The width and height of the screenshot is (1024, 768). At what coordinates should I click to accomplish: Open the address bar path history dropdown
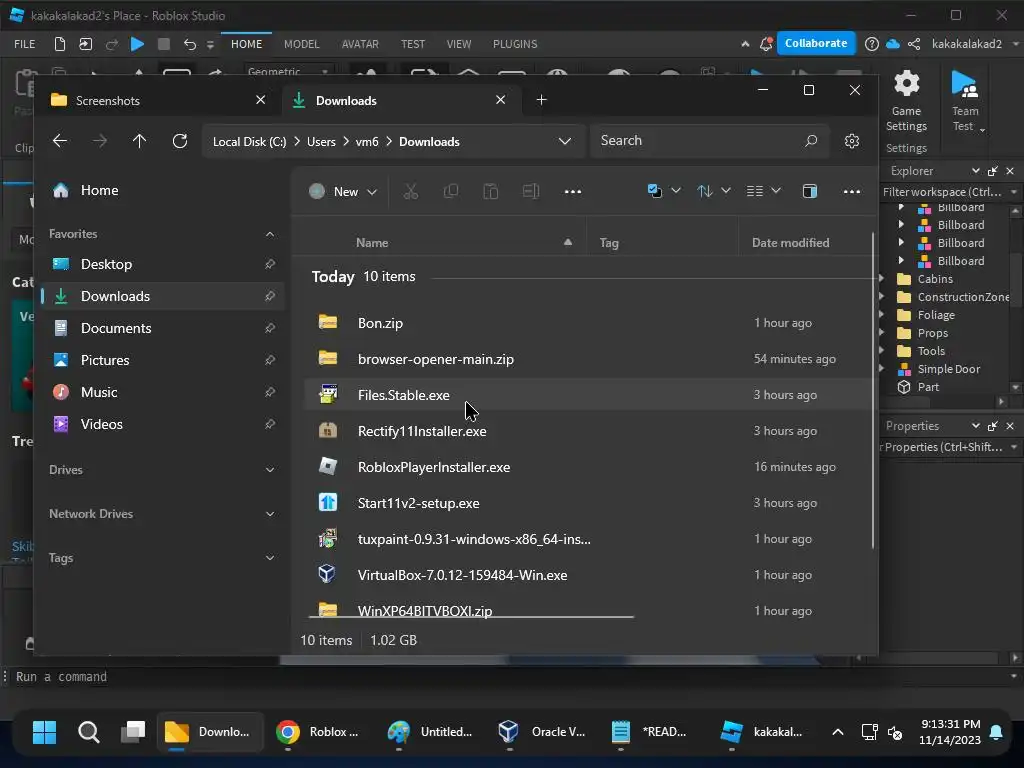(x=565, y=141)
